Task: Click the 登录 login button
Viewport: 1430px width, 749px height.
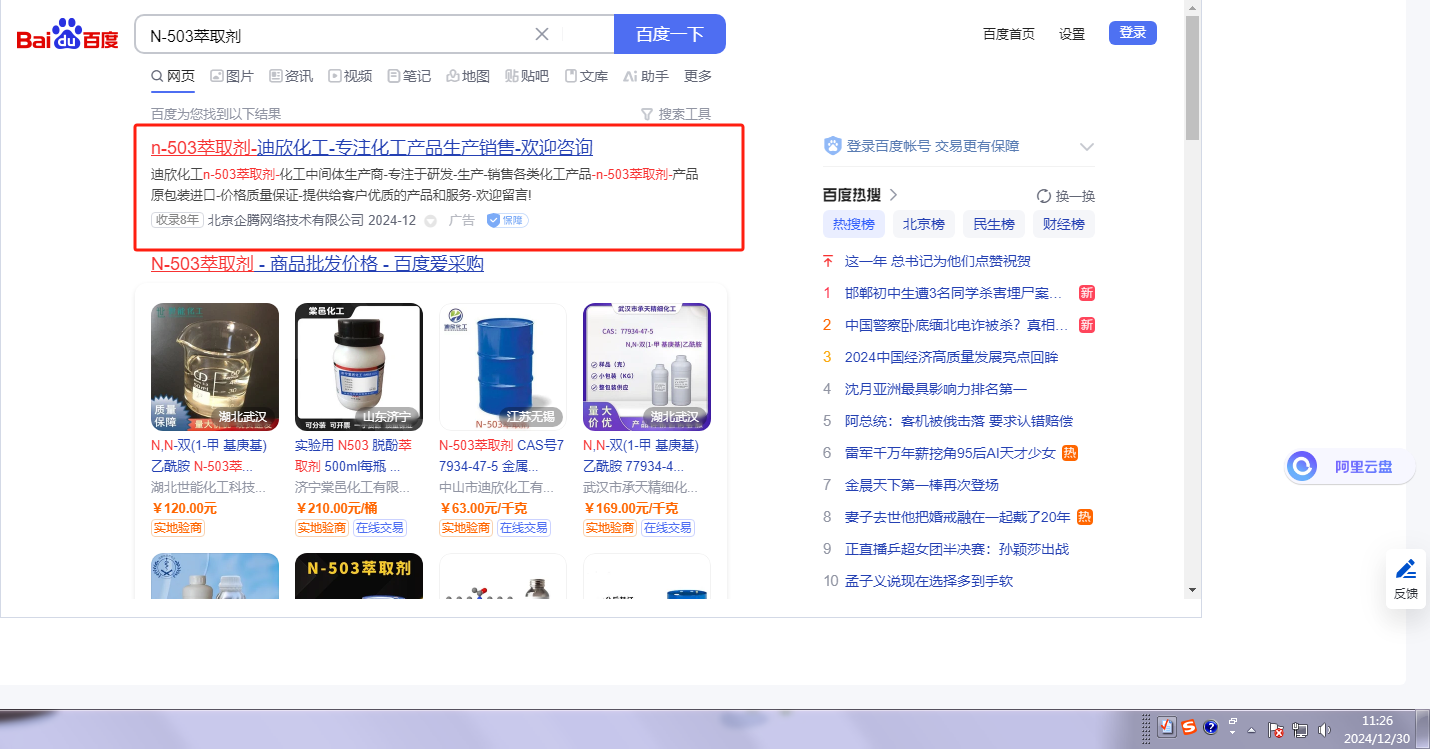Action: tap(1133, 33)
